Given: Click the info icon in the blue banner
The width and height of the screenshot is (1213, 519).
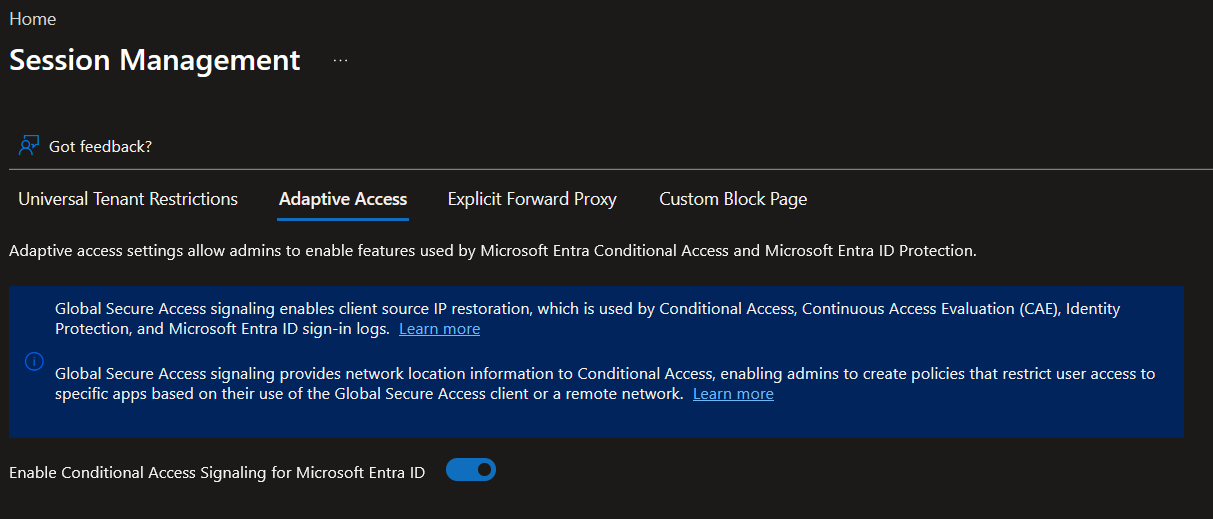Looking at the screenshot, I should pyautogui.click(x=33, y=362).
